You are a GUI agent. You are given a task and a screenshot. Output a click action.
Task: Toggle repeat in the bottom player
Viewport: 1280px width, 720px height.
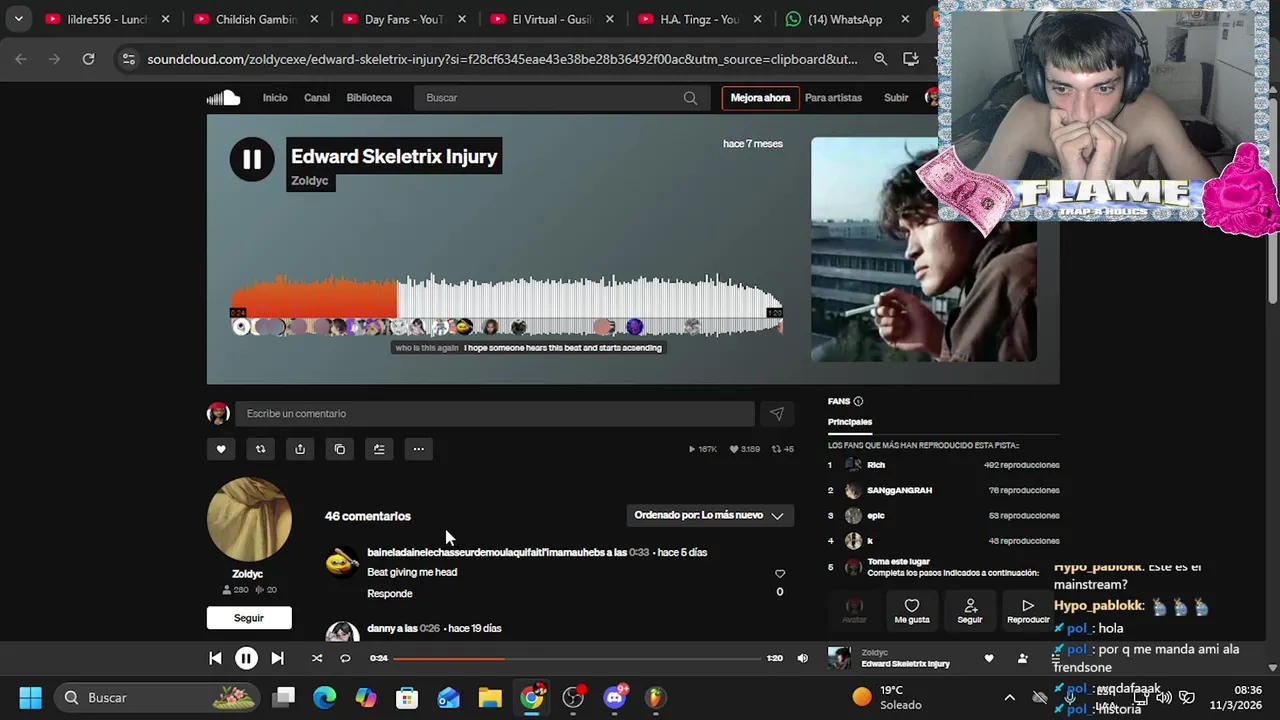345,658
